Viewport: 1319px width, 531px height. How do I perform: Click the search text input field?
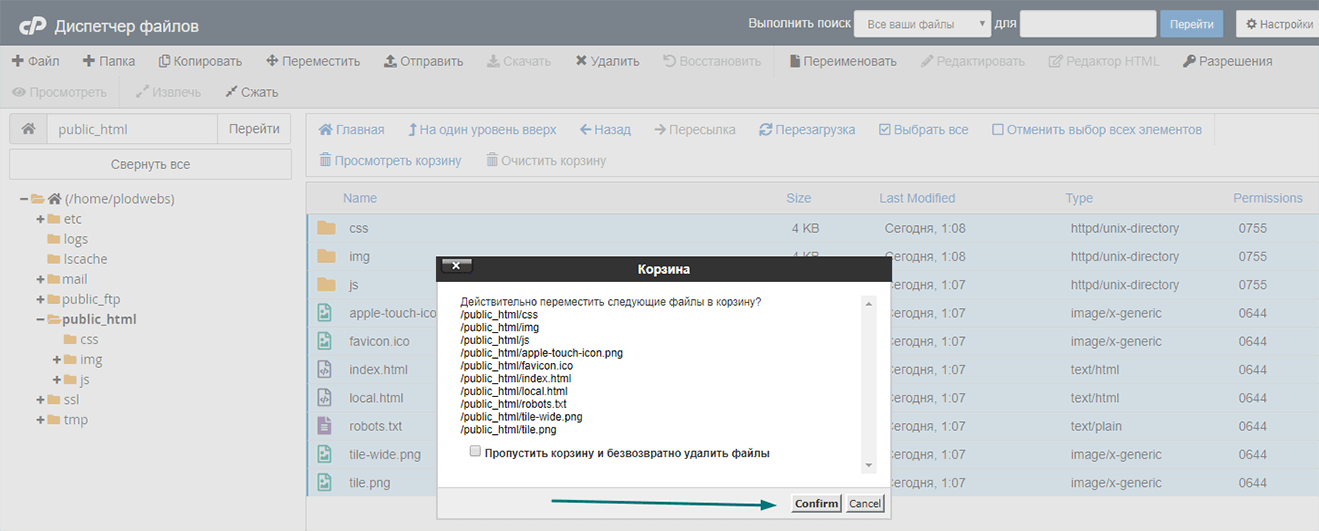point(1088,24)
